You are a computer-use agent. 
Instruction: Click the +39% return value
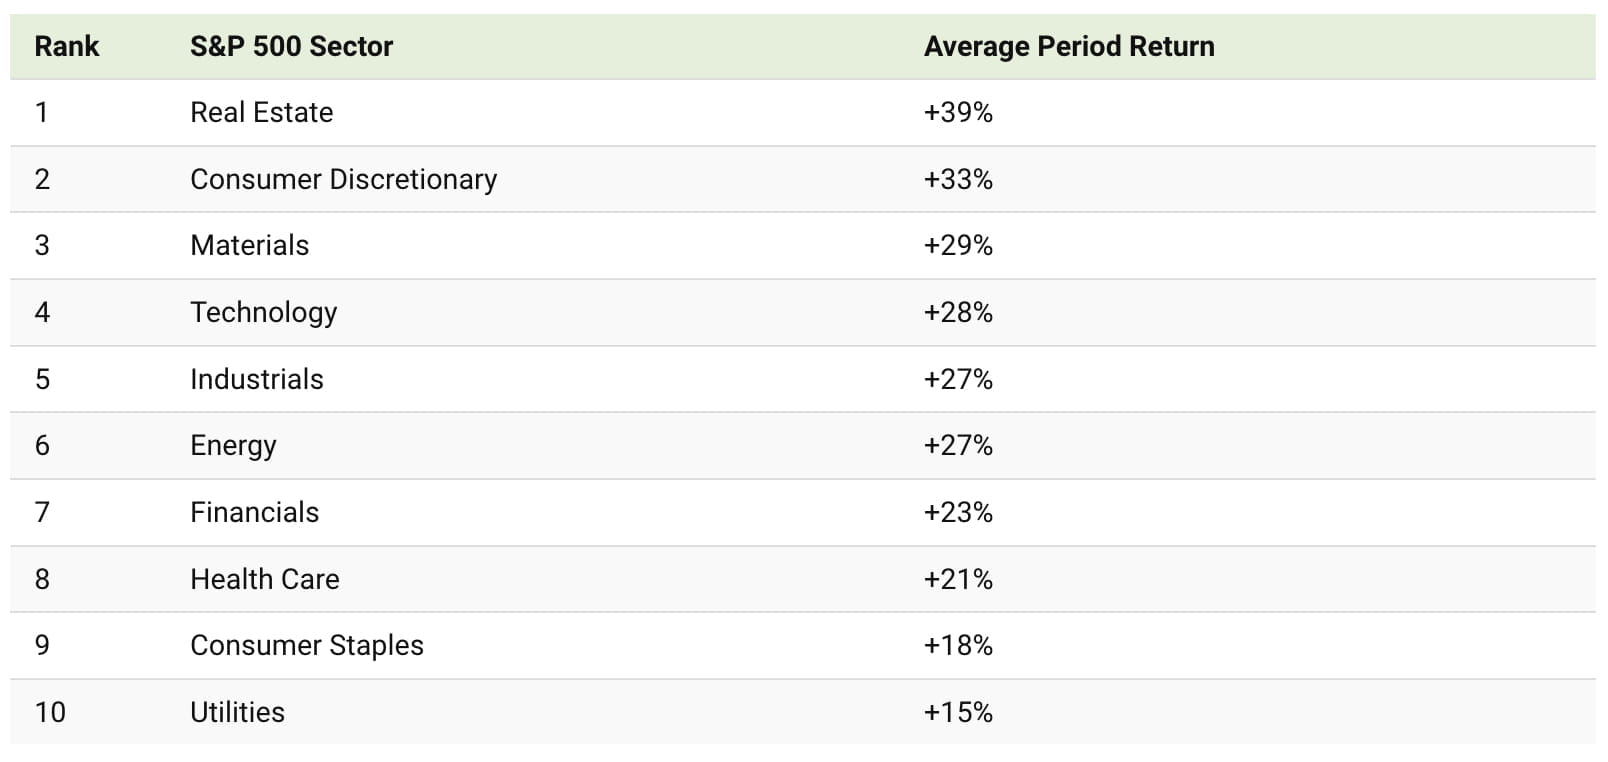pyautogui.click(x=957, y=112)
